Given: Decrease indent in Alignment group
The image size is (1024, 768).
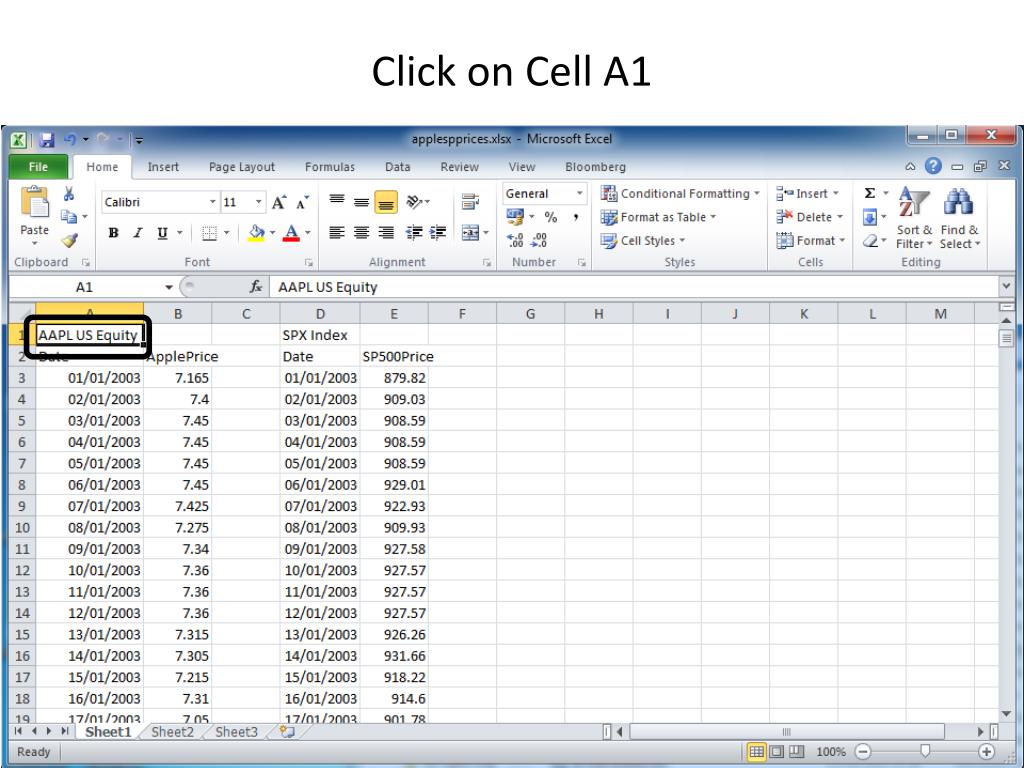Looking at the screenshot, I should (x=413, y=232).
